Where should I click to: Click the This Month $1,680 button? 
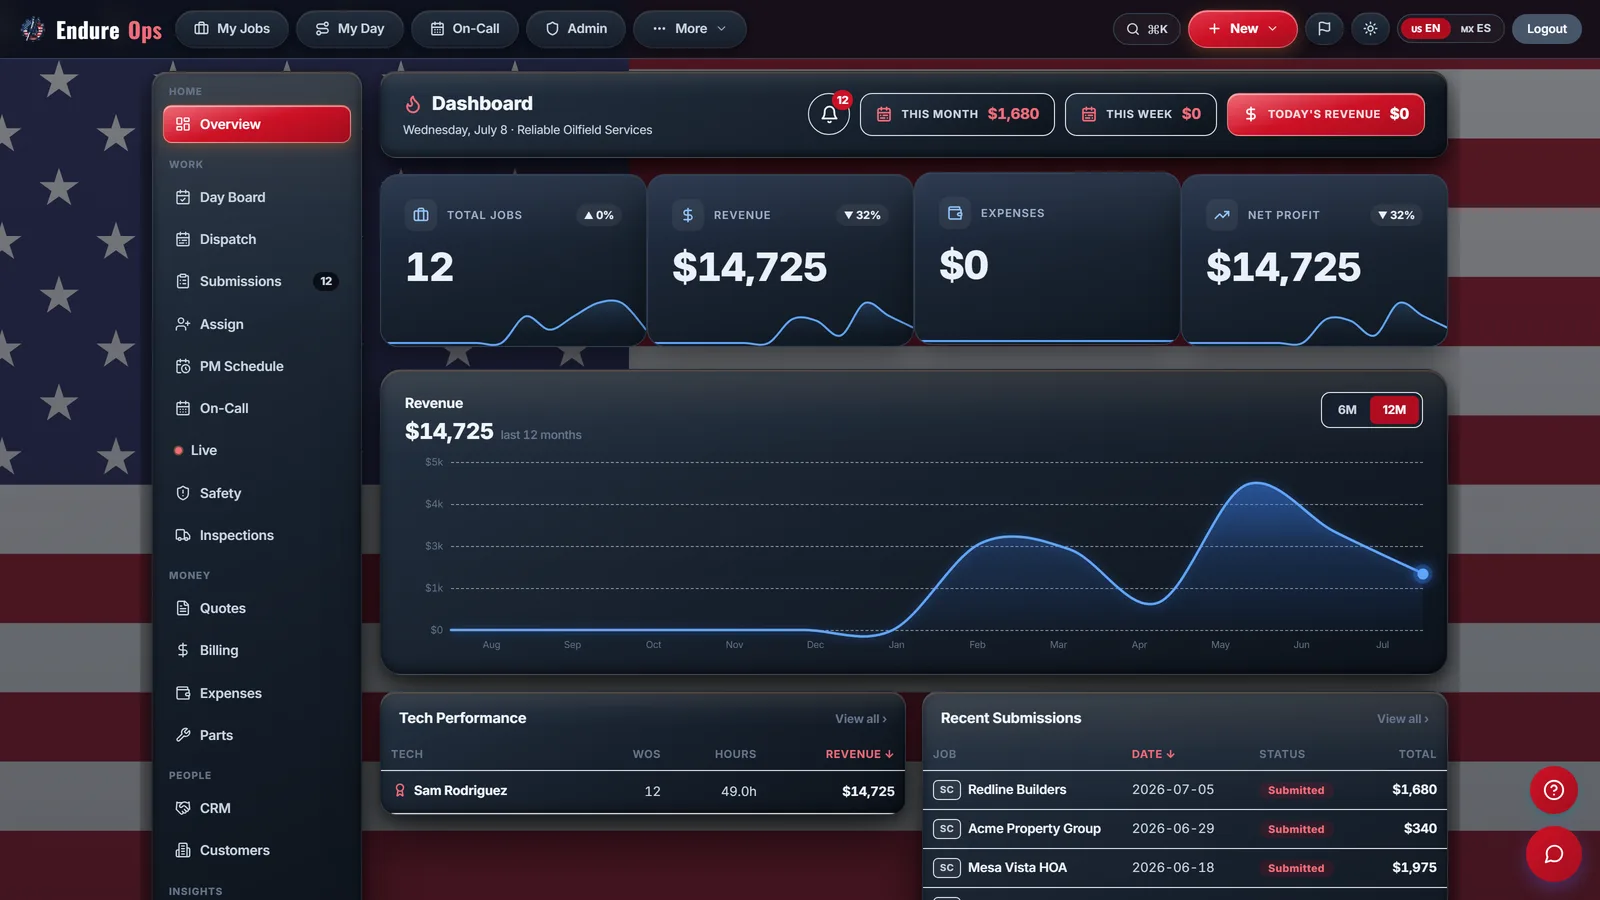(957, 114)
